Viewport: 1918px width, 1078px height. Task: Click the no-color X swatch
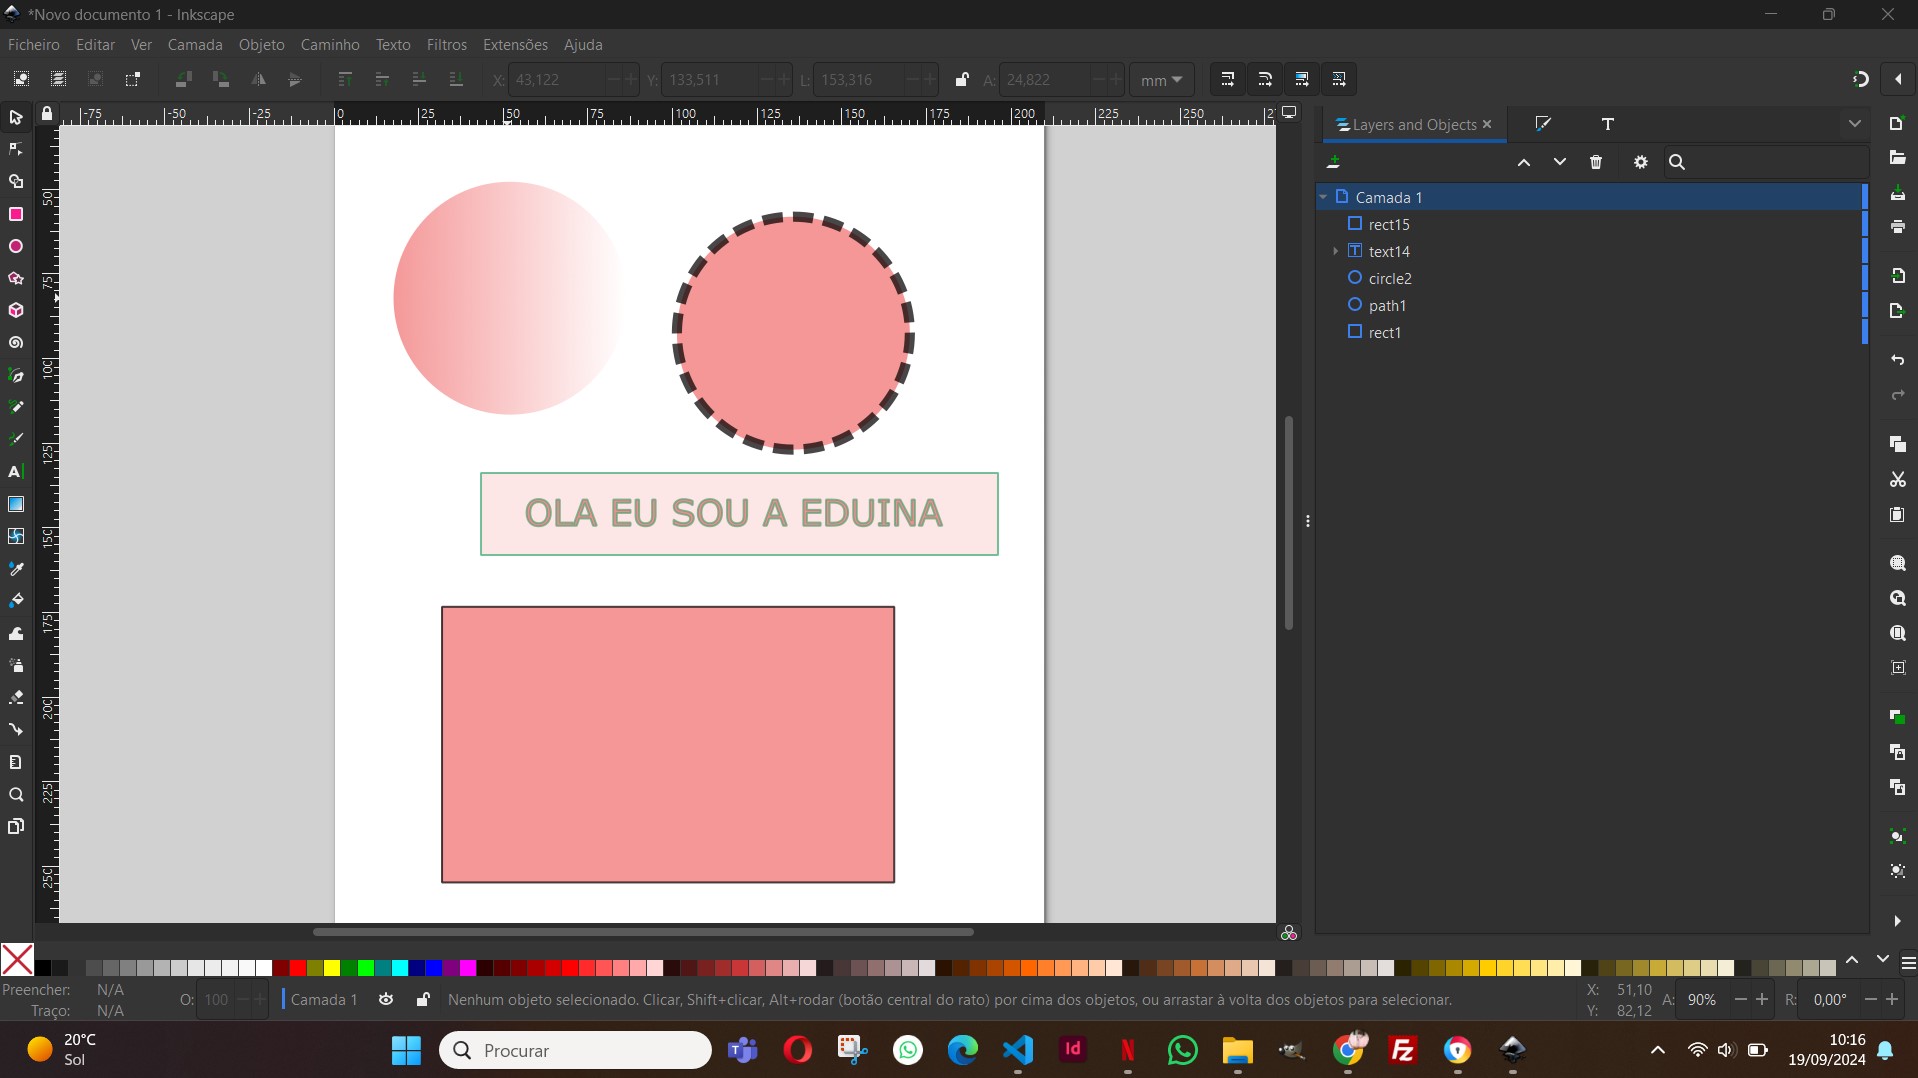click(17, 960)
